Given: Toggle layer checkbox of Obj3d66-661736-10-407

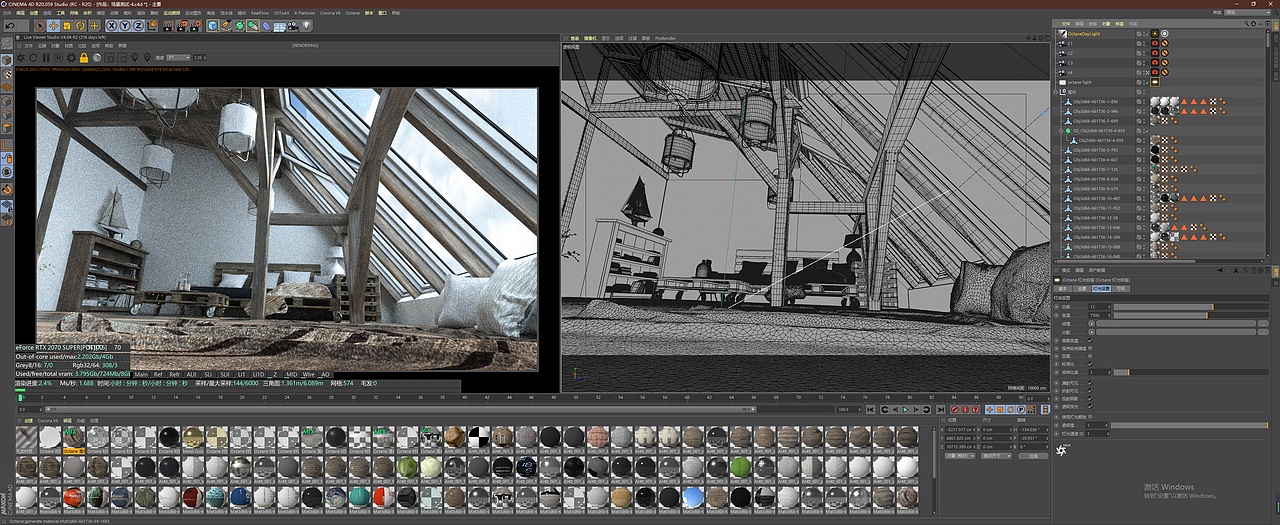Looking at the screenshot, I should pyautogui.click(x=1139, y=198).
